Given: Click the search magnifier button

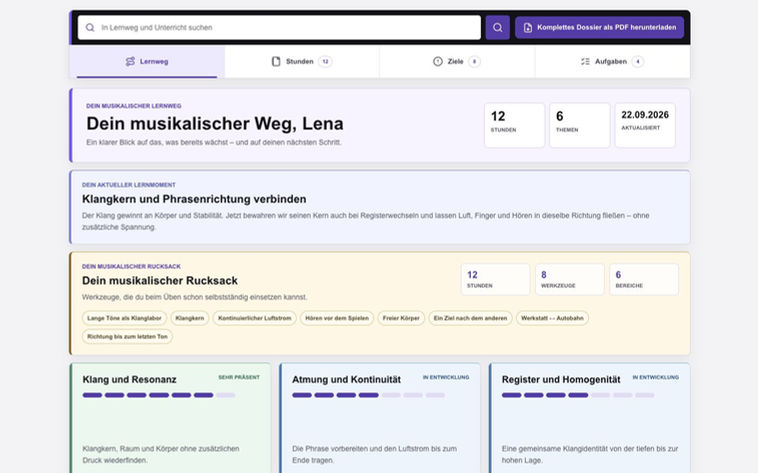Looking at the screenshot, I should point(497,28).
